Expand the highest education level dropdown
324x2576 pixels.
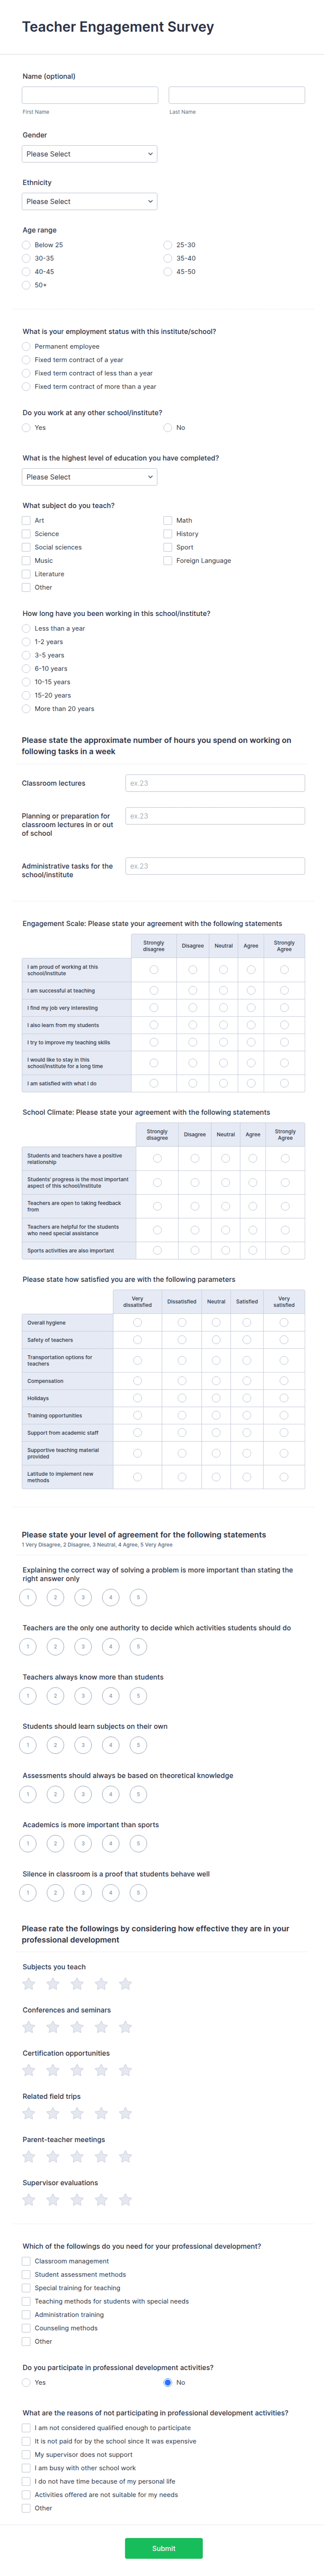point(88,477)
